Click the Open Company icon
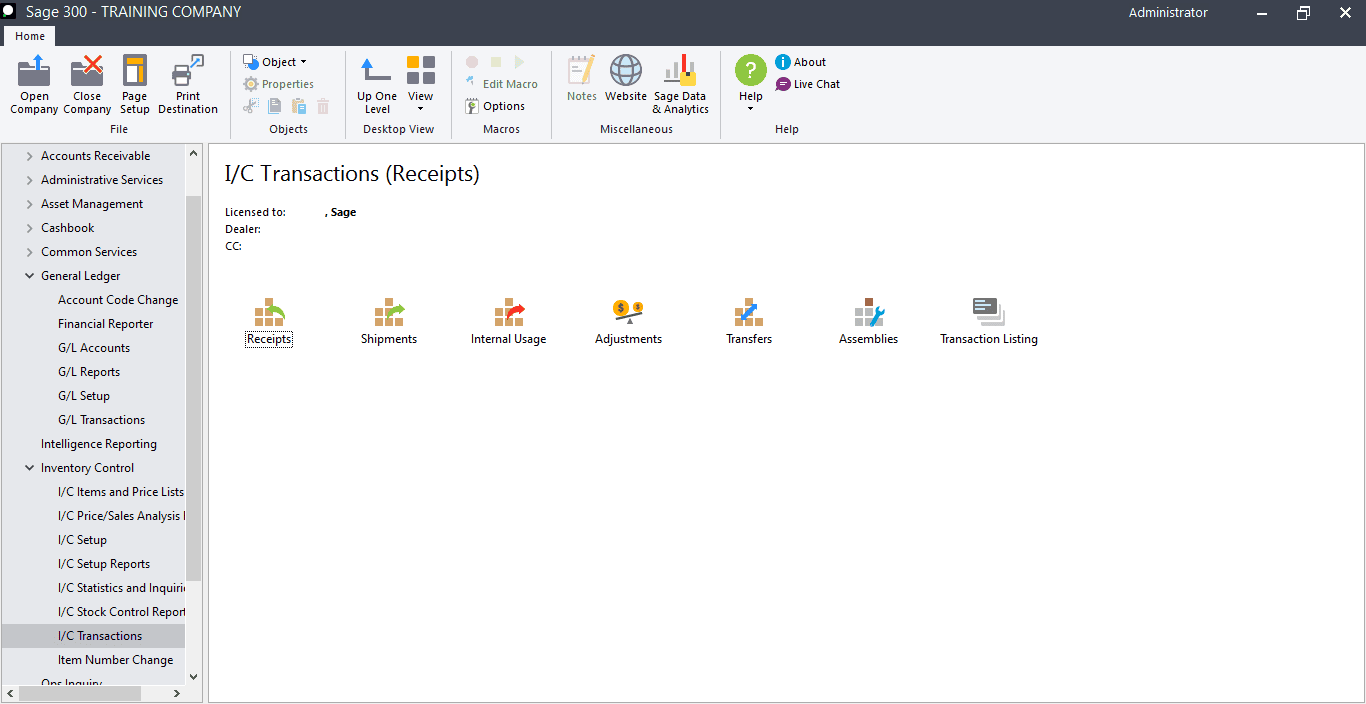 [x=34, y=85]
